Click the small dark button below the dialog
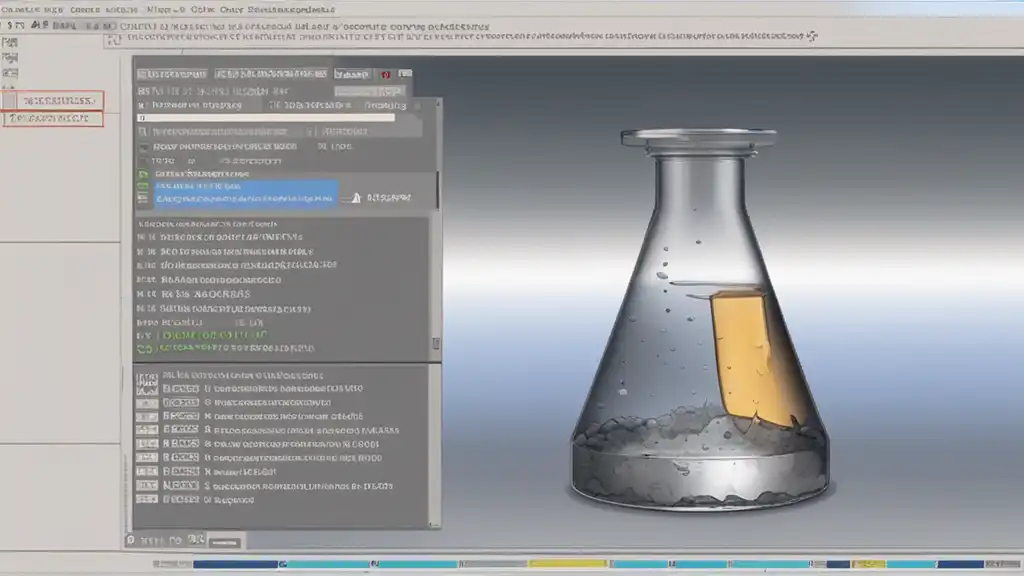This screenshot has width=1024, height=576. tap(225, 542)
